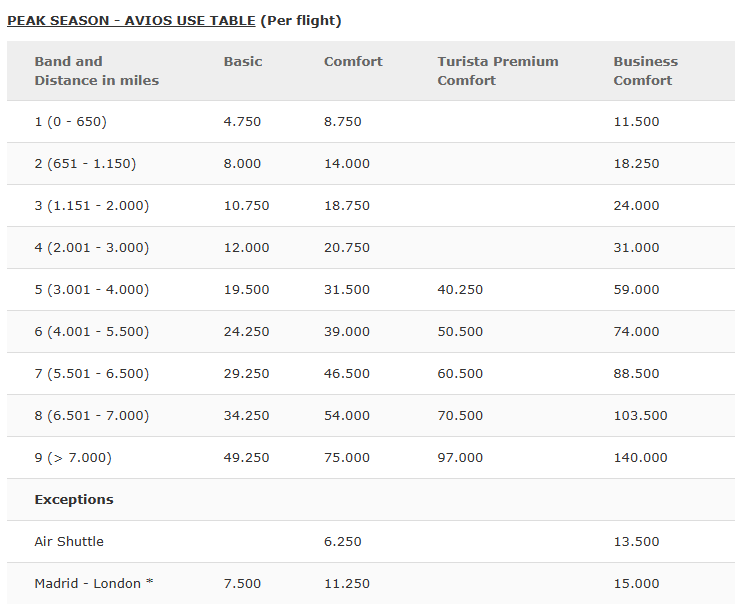The image size is (736, 607).
Task: Select the band 3 (1.151 - 2.000) label
Action: click(91, 206)
